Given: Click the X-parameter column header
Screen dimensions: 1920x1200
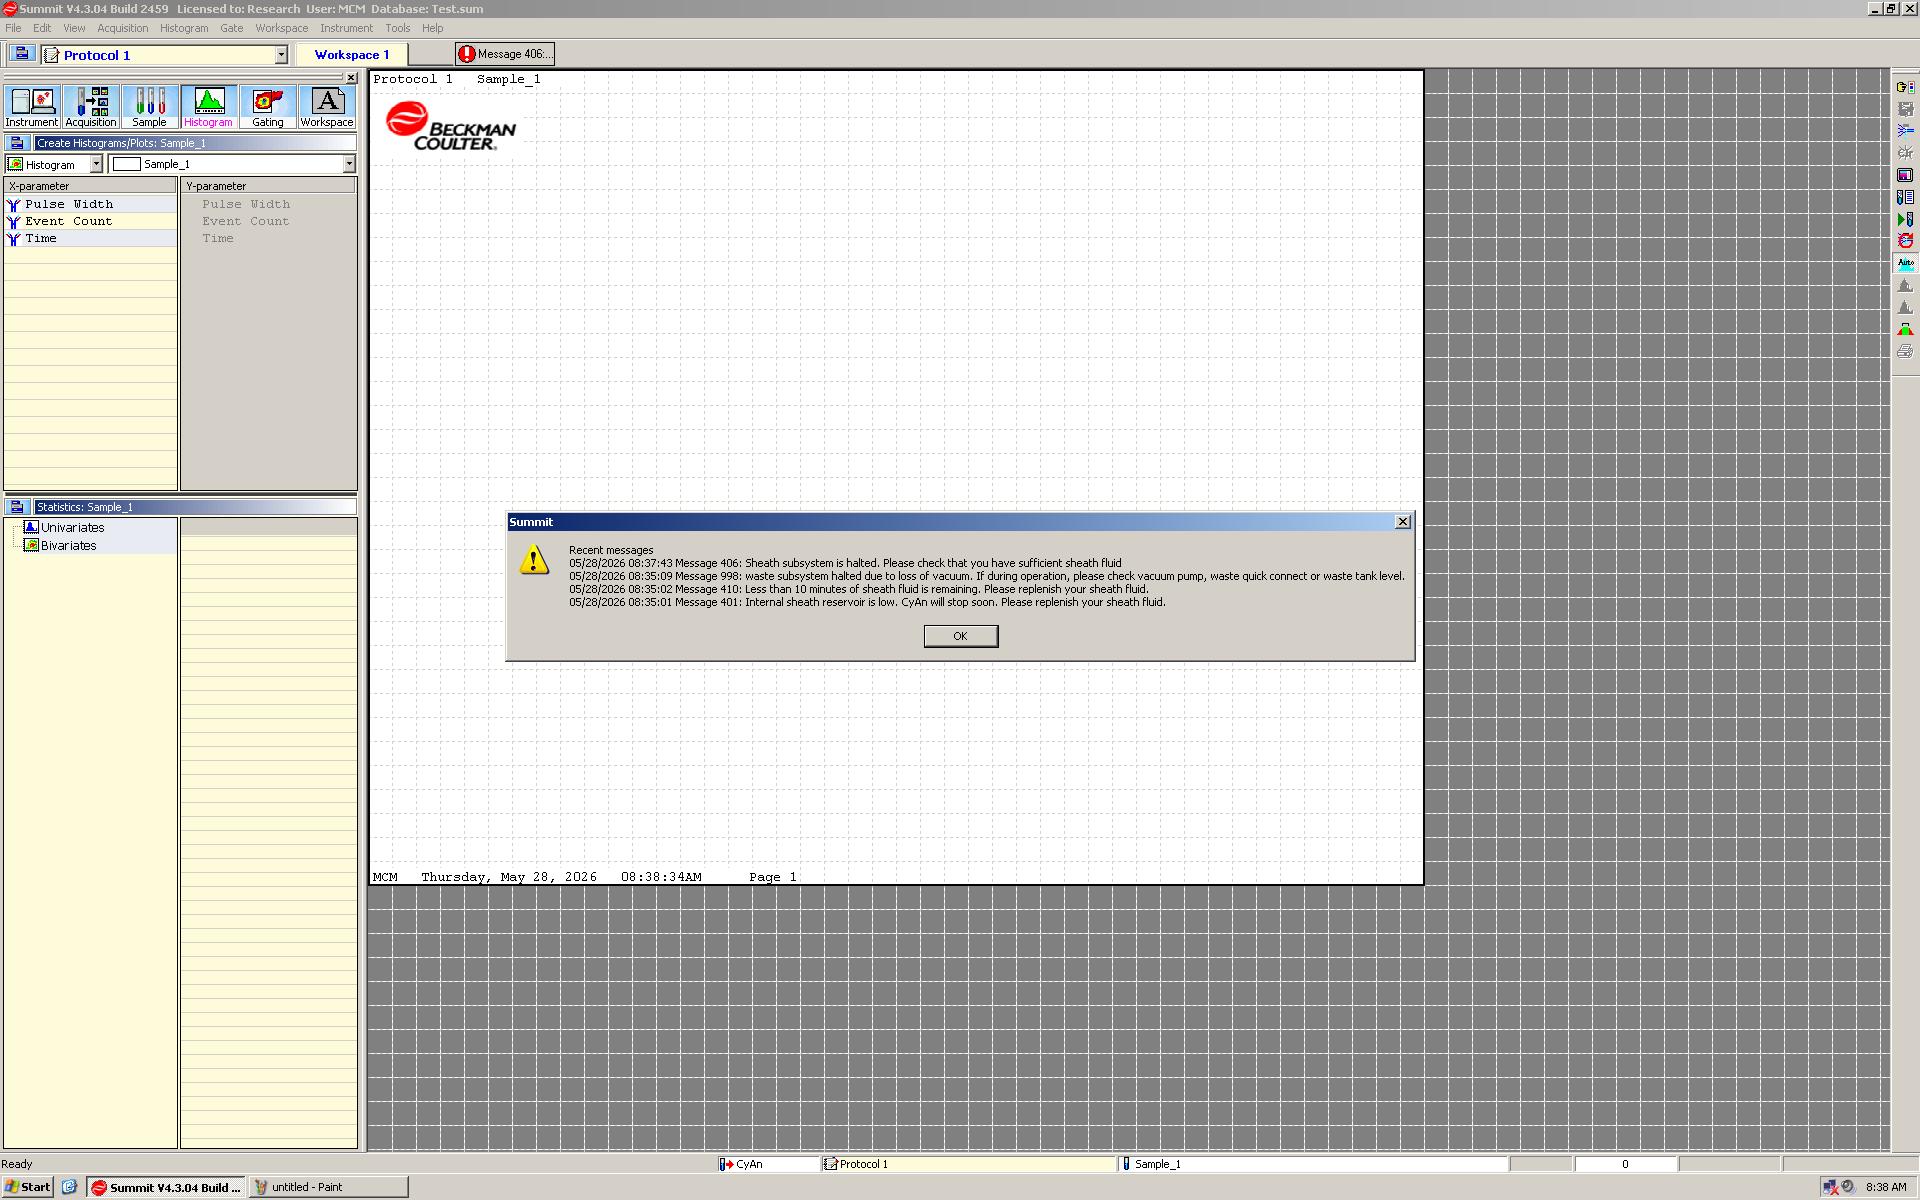Looking at the screenshot, I should (91, 186).
